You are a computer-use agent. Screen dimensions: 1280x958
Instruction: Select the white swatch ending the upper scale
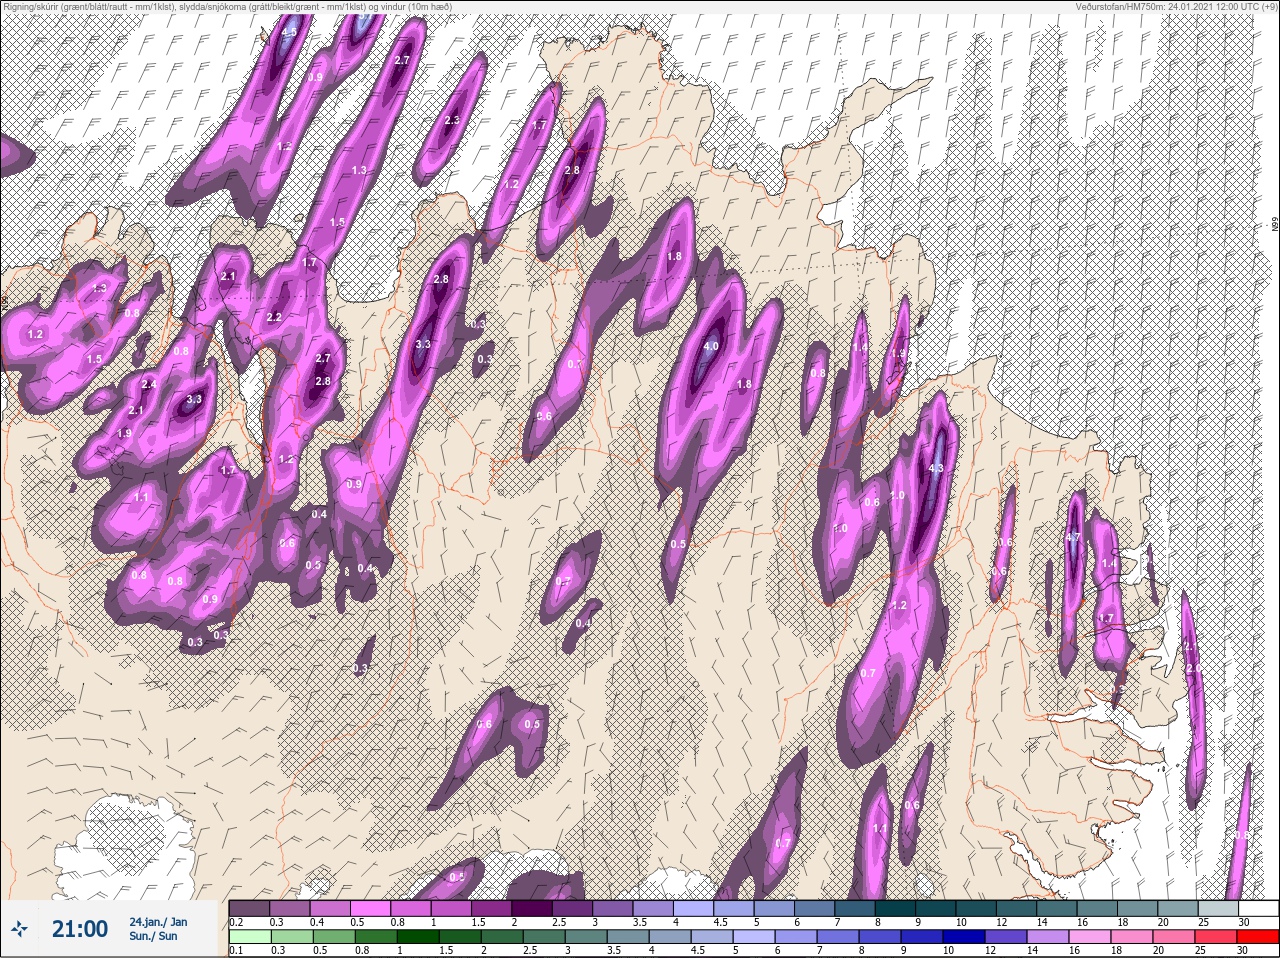tap(1259, 908)
